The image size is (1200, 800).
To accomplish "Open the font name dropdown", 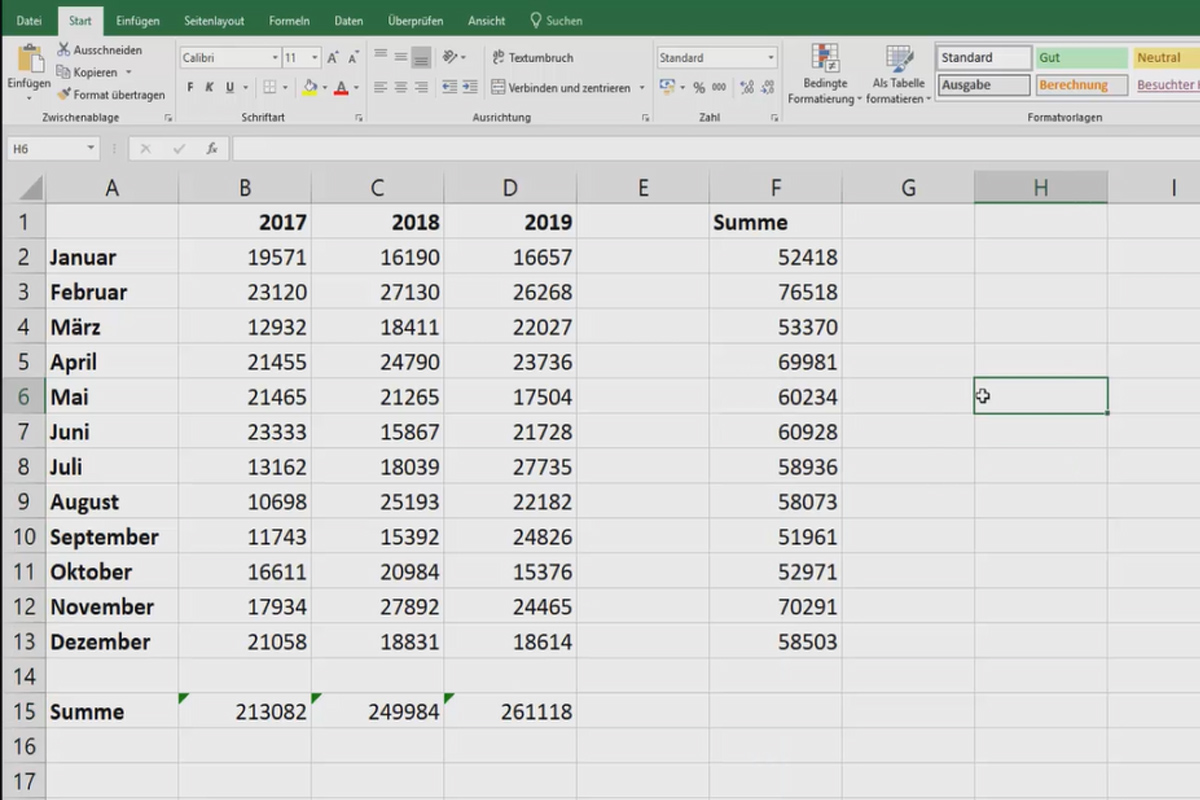I will pos(273,57).
